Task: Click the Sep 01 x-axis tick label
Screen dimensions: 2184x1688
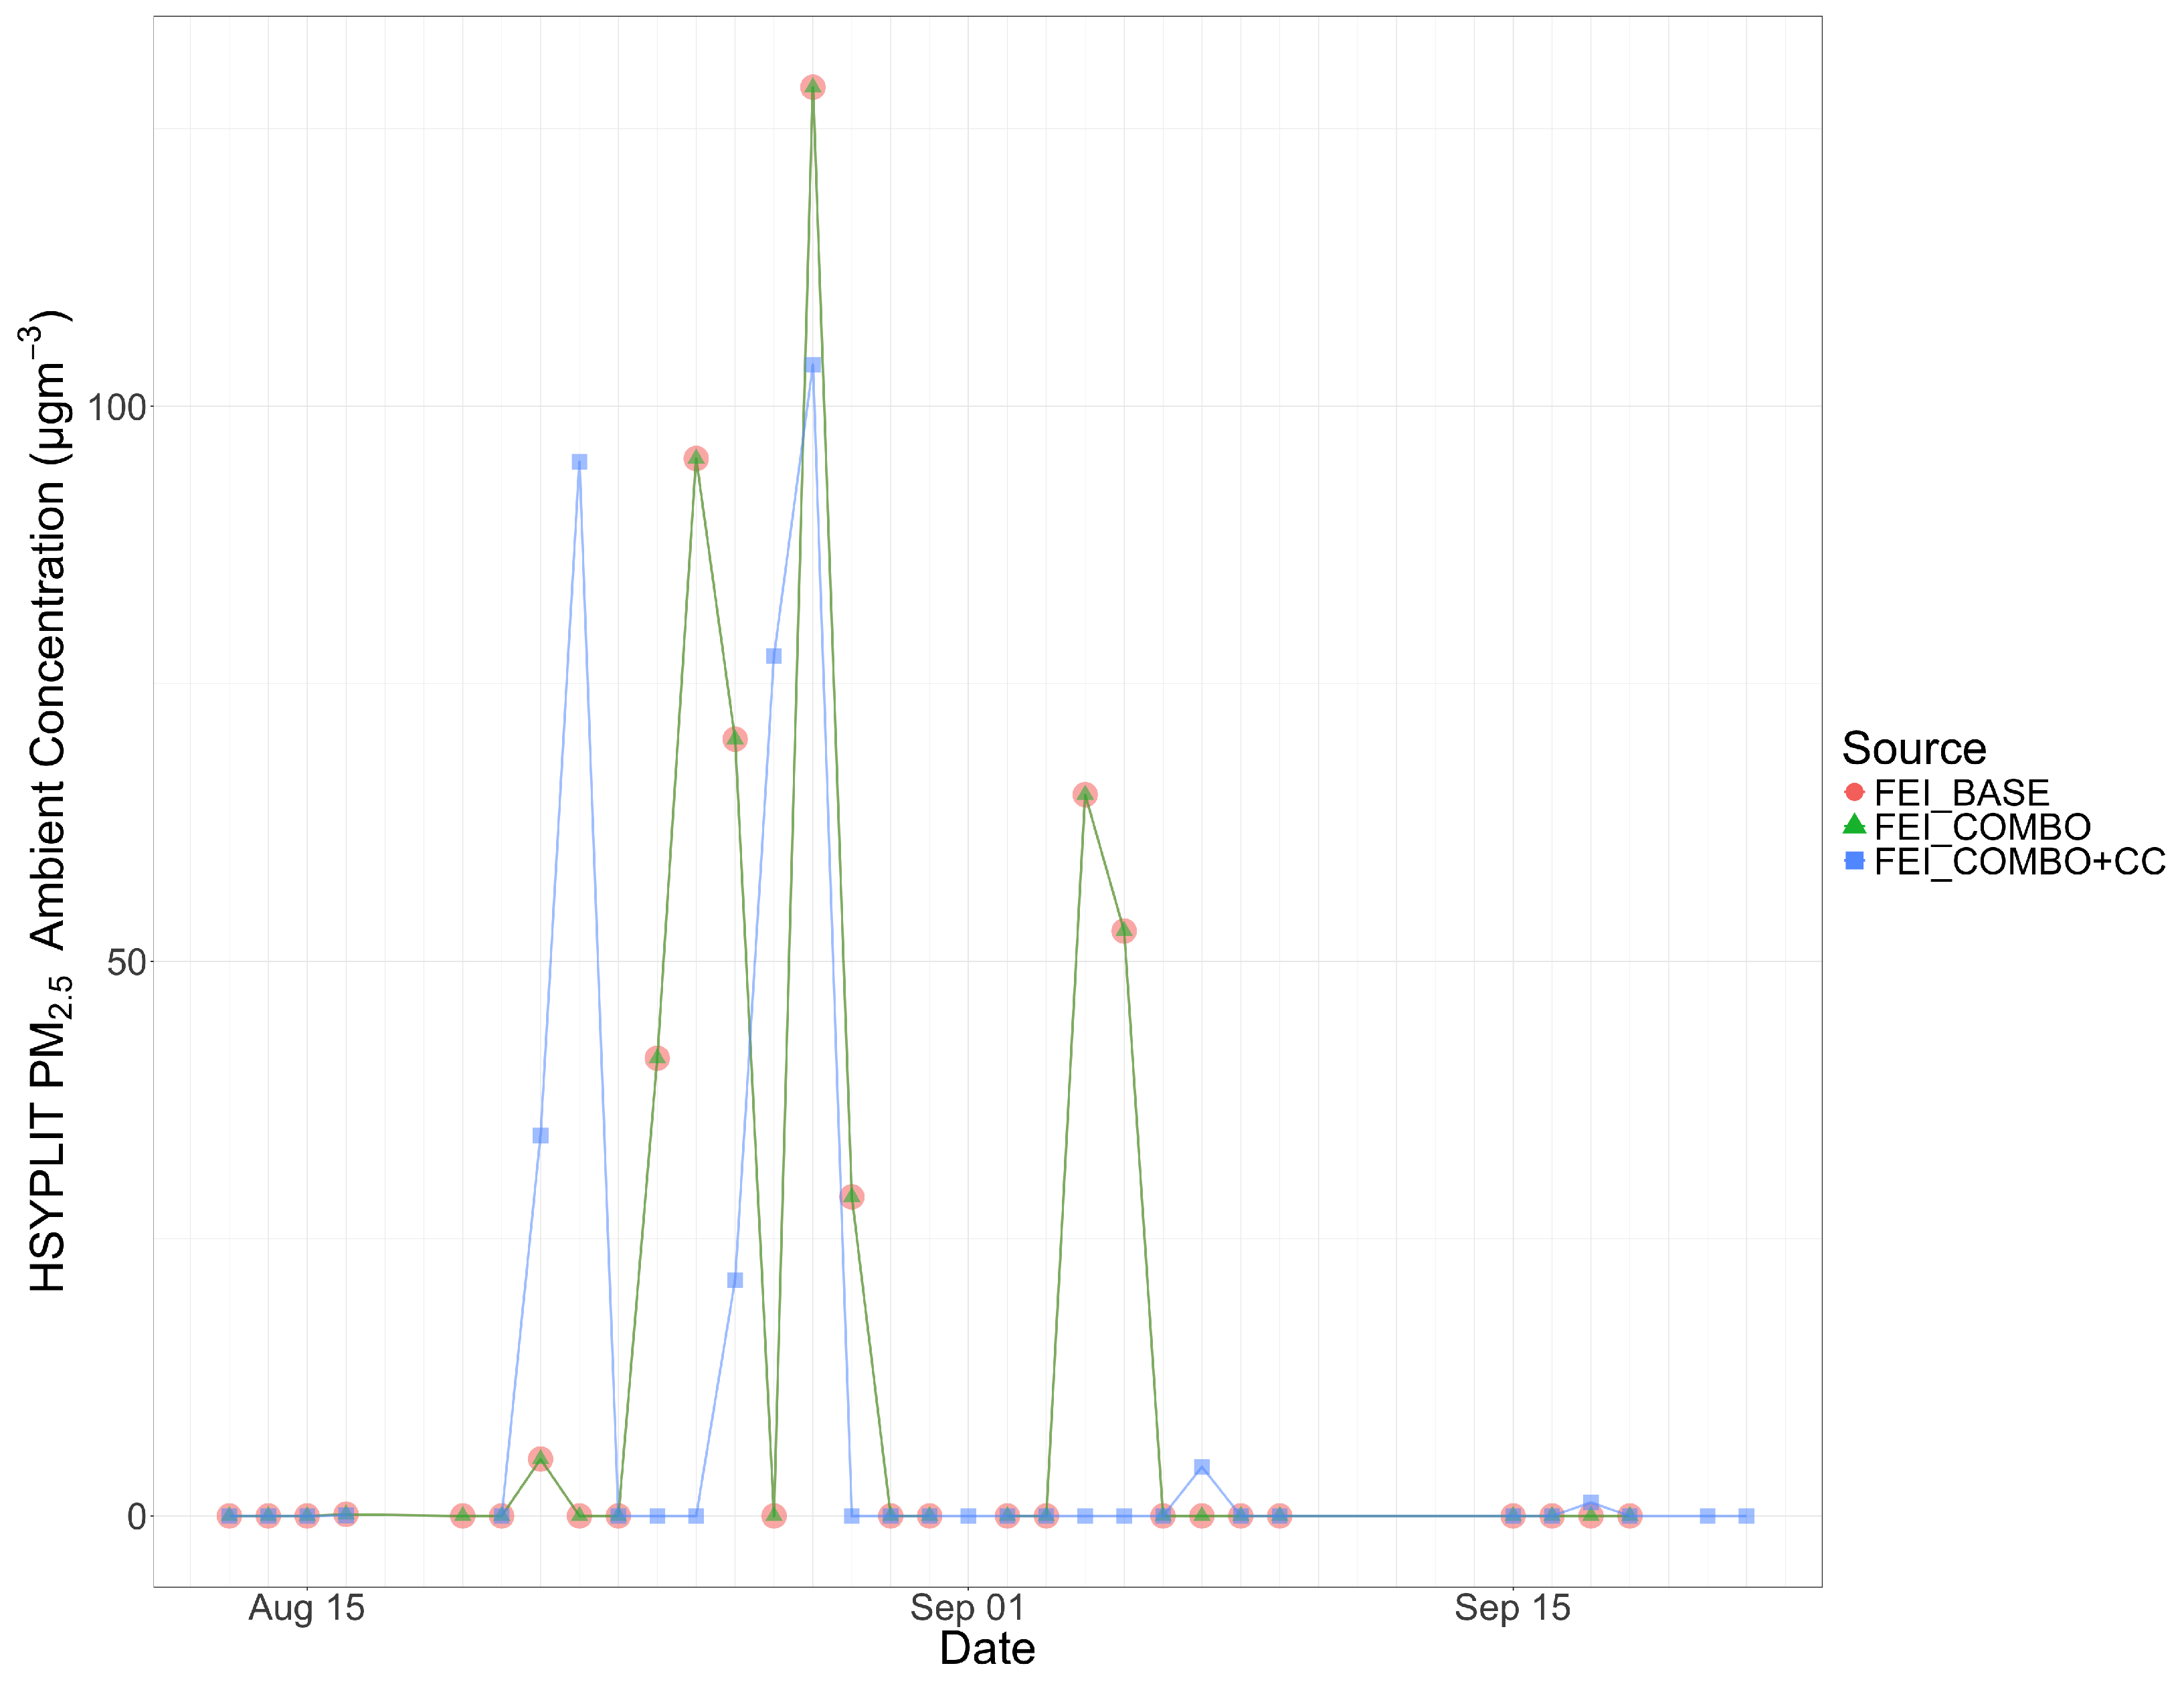Action: click(x=967, y=1608)
